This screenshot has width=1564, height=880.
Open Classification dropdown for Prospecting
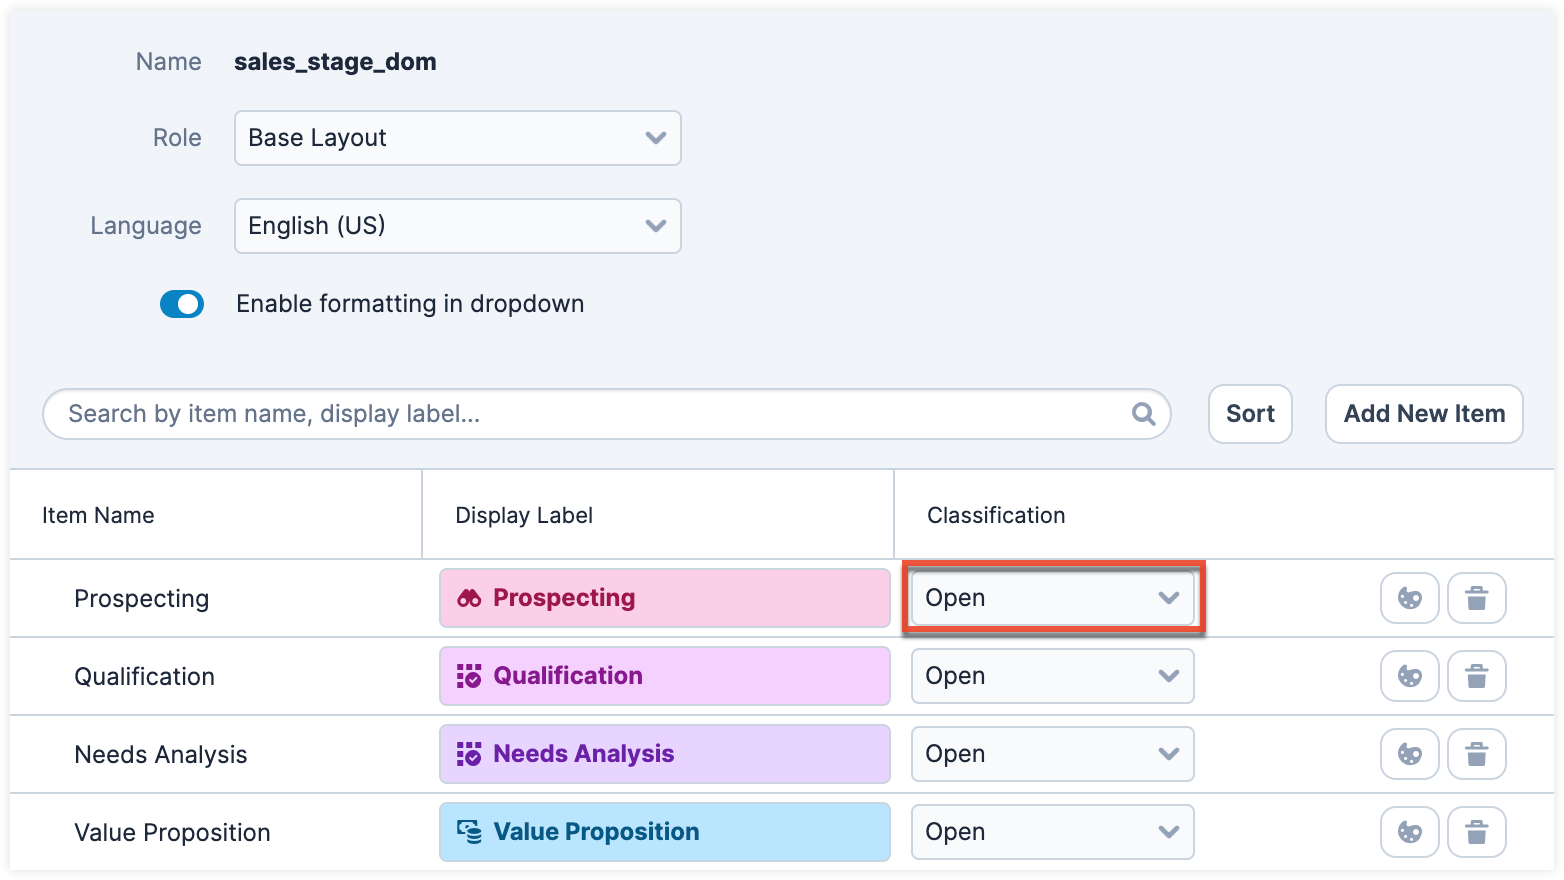[x=1052, y=598]
